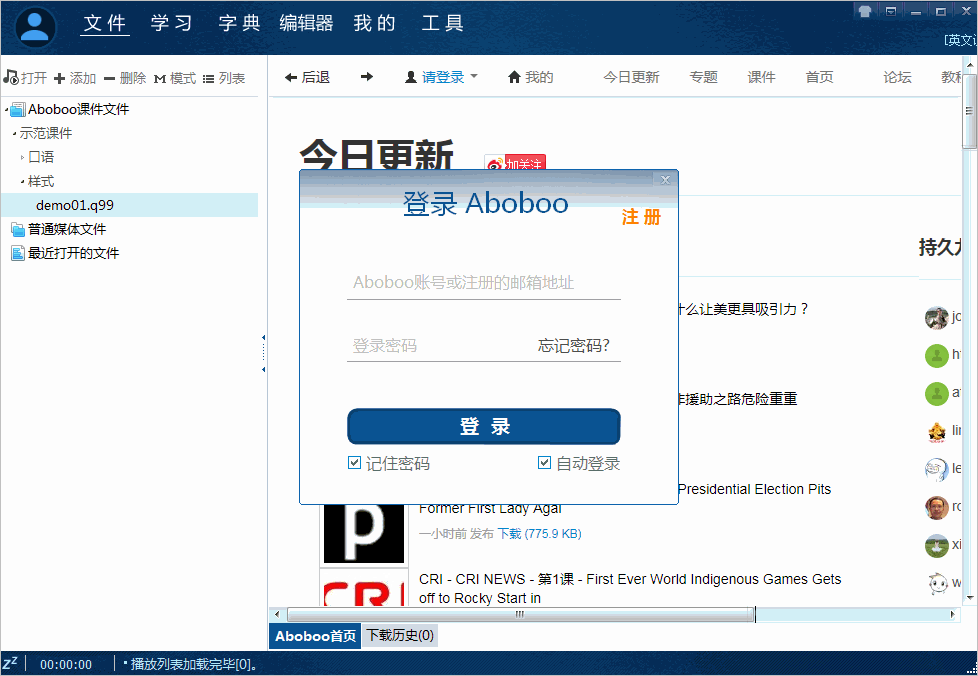Click the first user avatar in 持久 list
Image resolution: width=978 pixels, height=676 pixels.
click(x=936, y=317)
